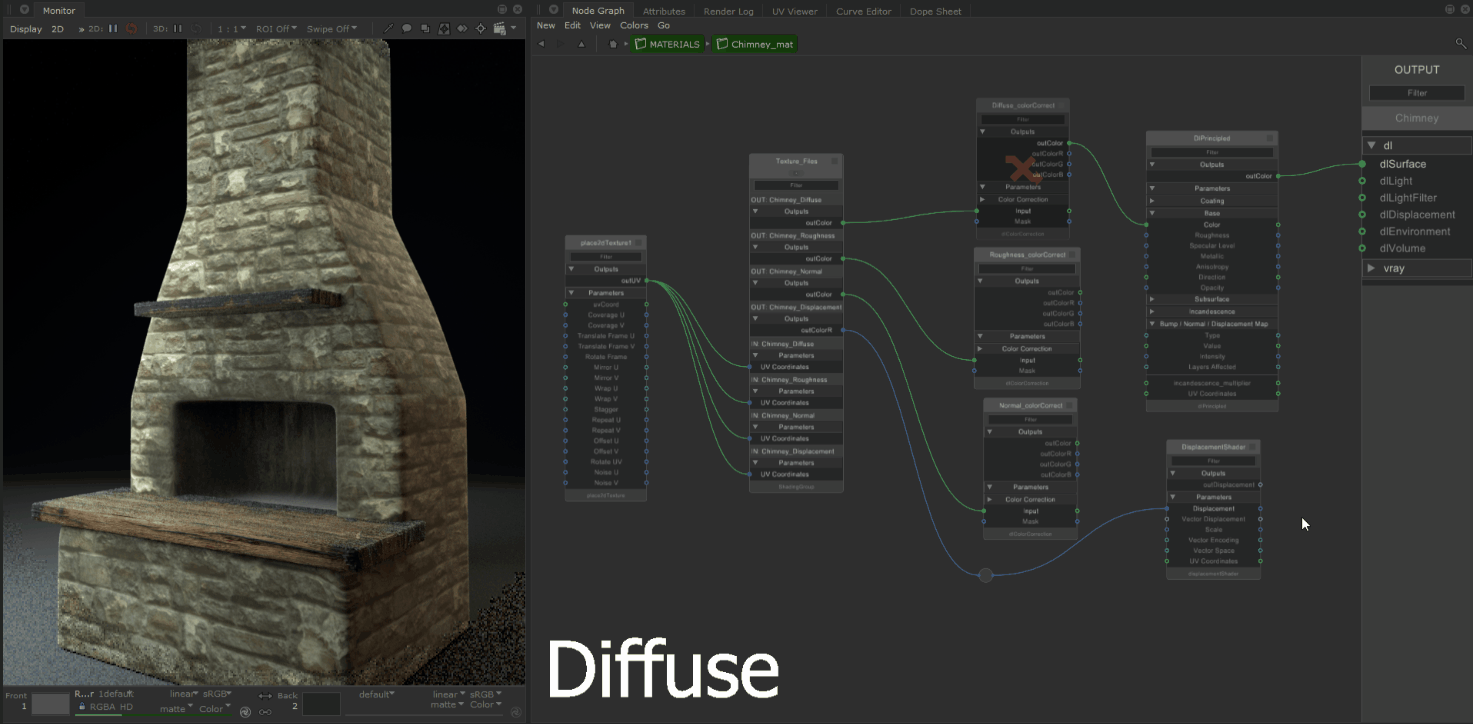The width and height of the screenshot is (1473, 724).
Task: Pause 2D rendering in the Monitor toolbar
Action: point(113,29)
